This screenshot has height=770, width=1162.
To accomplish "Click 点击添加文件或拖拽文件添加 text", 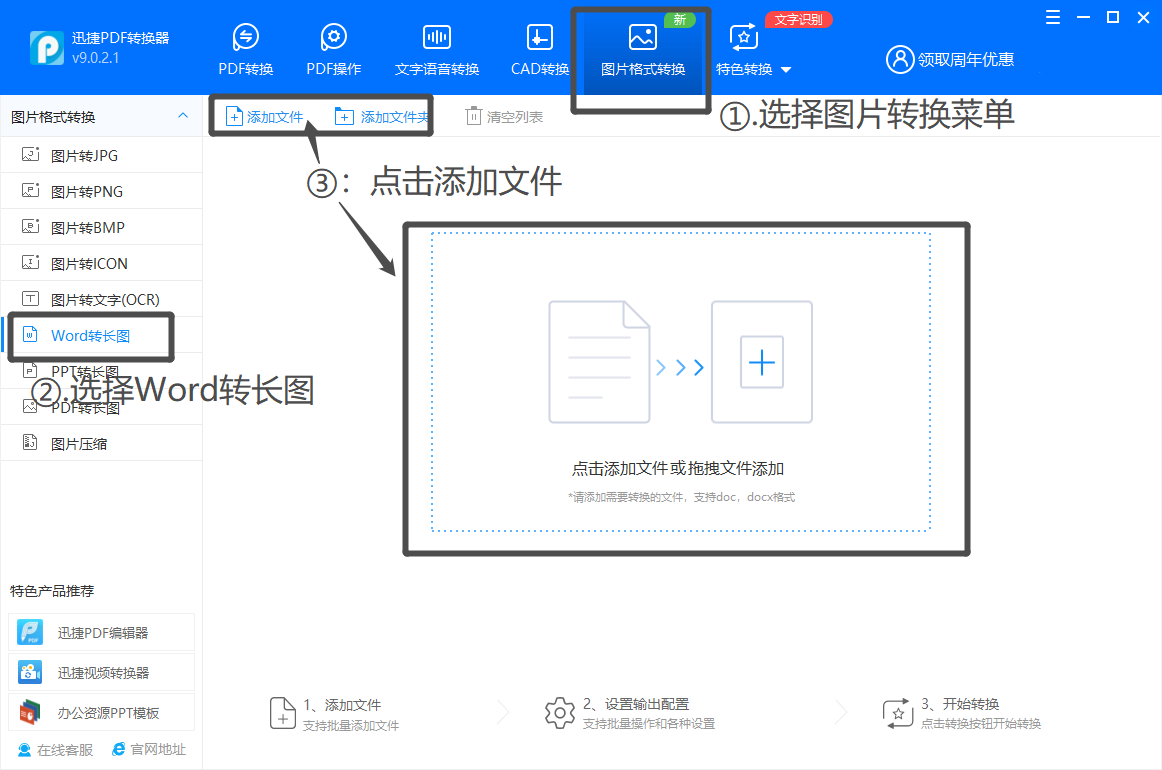I will [677, 468].
